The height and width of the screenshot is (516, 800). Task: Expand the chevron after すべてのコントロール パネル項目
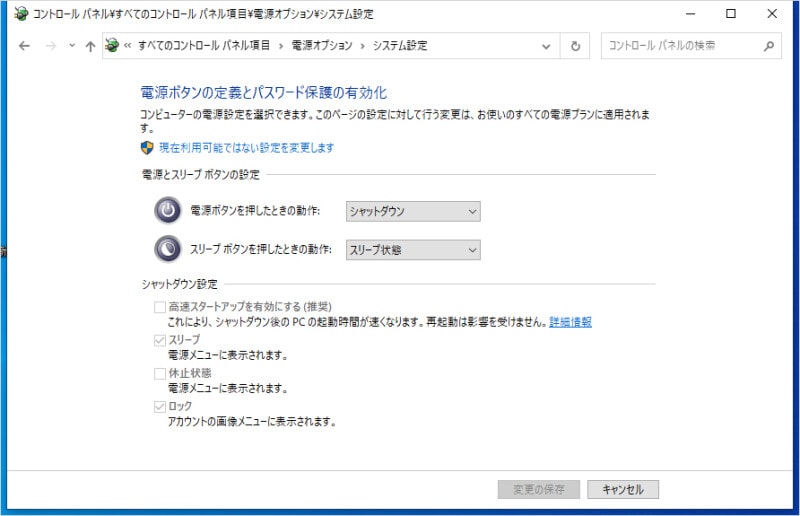click(281, 46)
